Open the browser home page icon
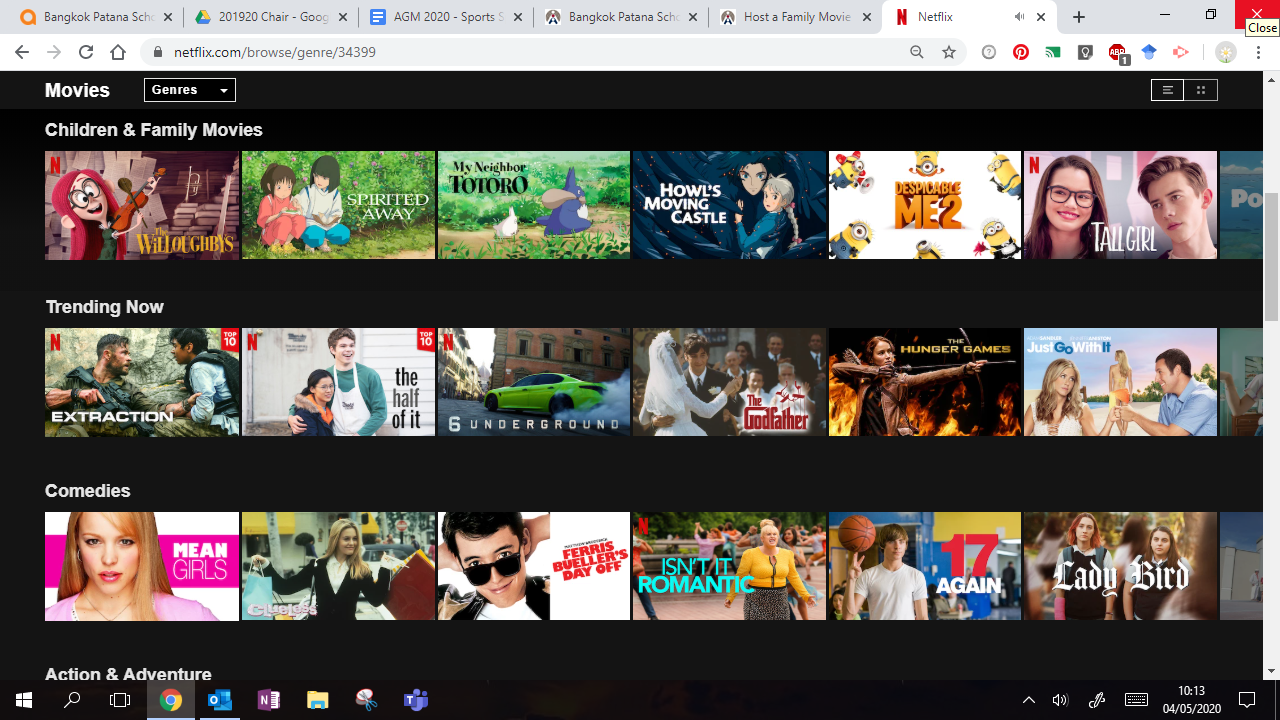Screen dimensions: 1280x720 (x=118, y=52)
